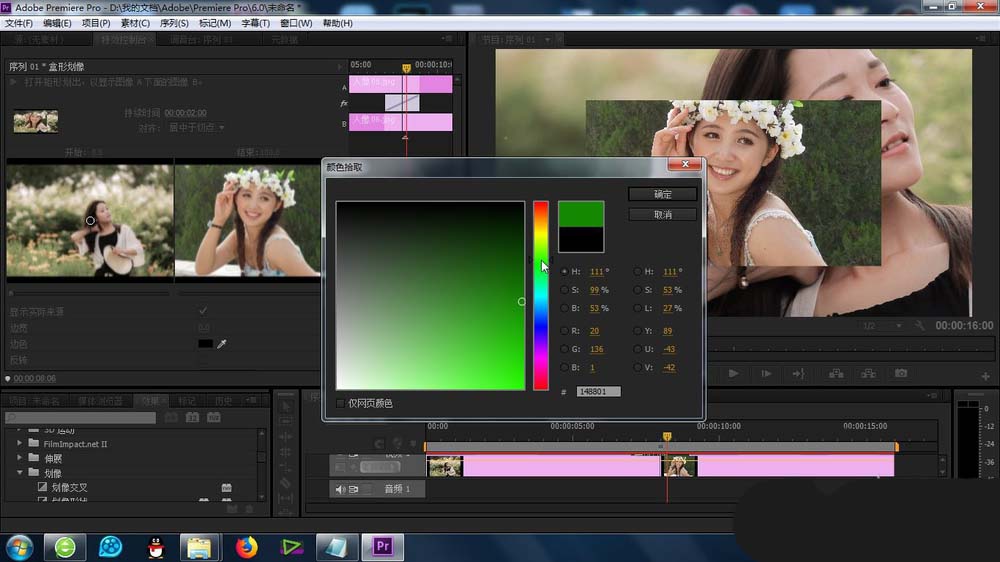Open Firefox from the taskbar
Viewport: 1000px width, 562px height.
pos(246,546)
